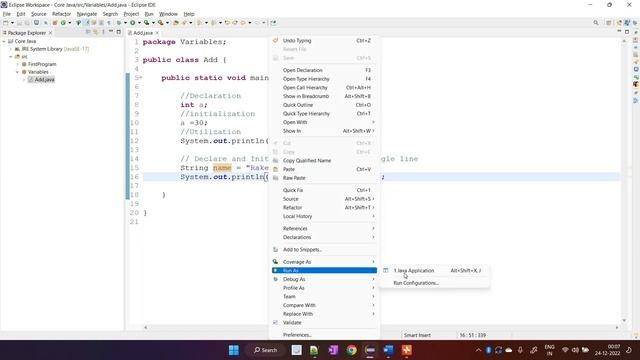Click the taskbar Search box
Image resolution: width=640 pixels, height=360 pixels.
[x=265, y=350]
